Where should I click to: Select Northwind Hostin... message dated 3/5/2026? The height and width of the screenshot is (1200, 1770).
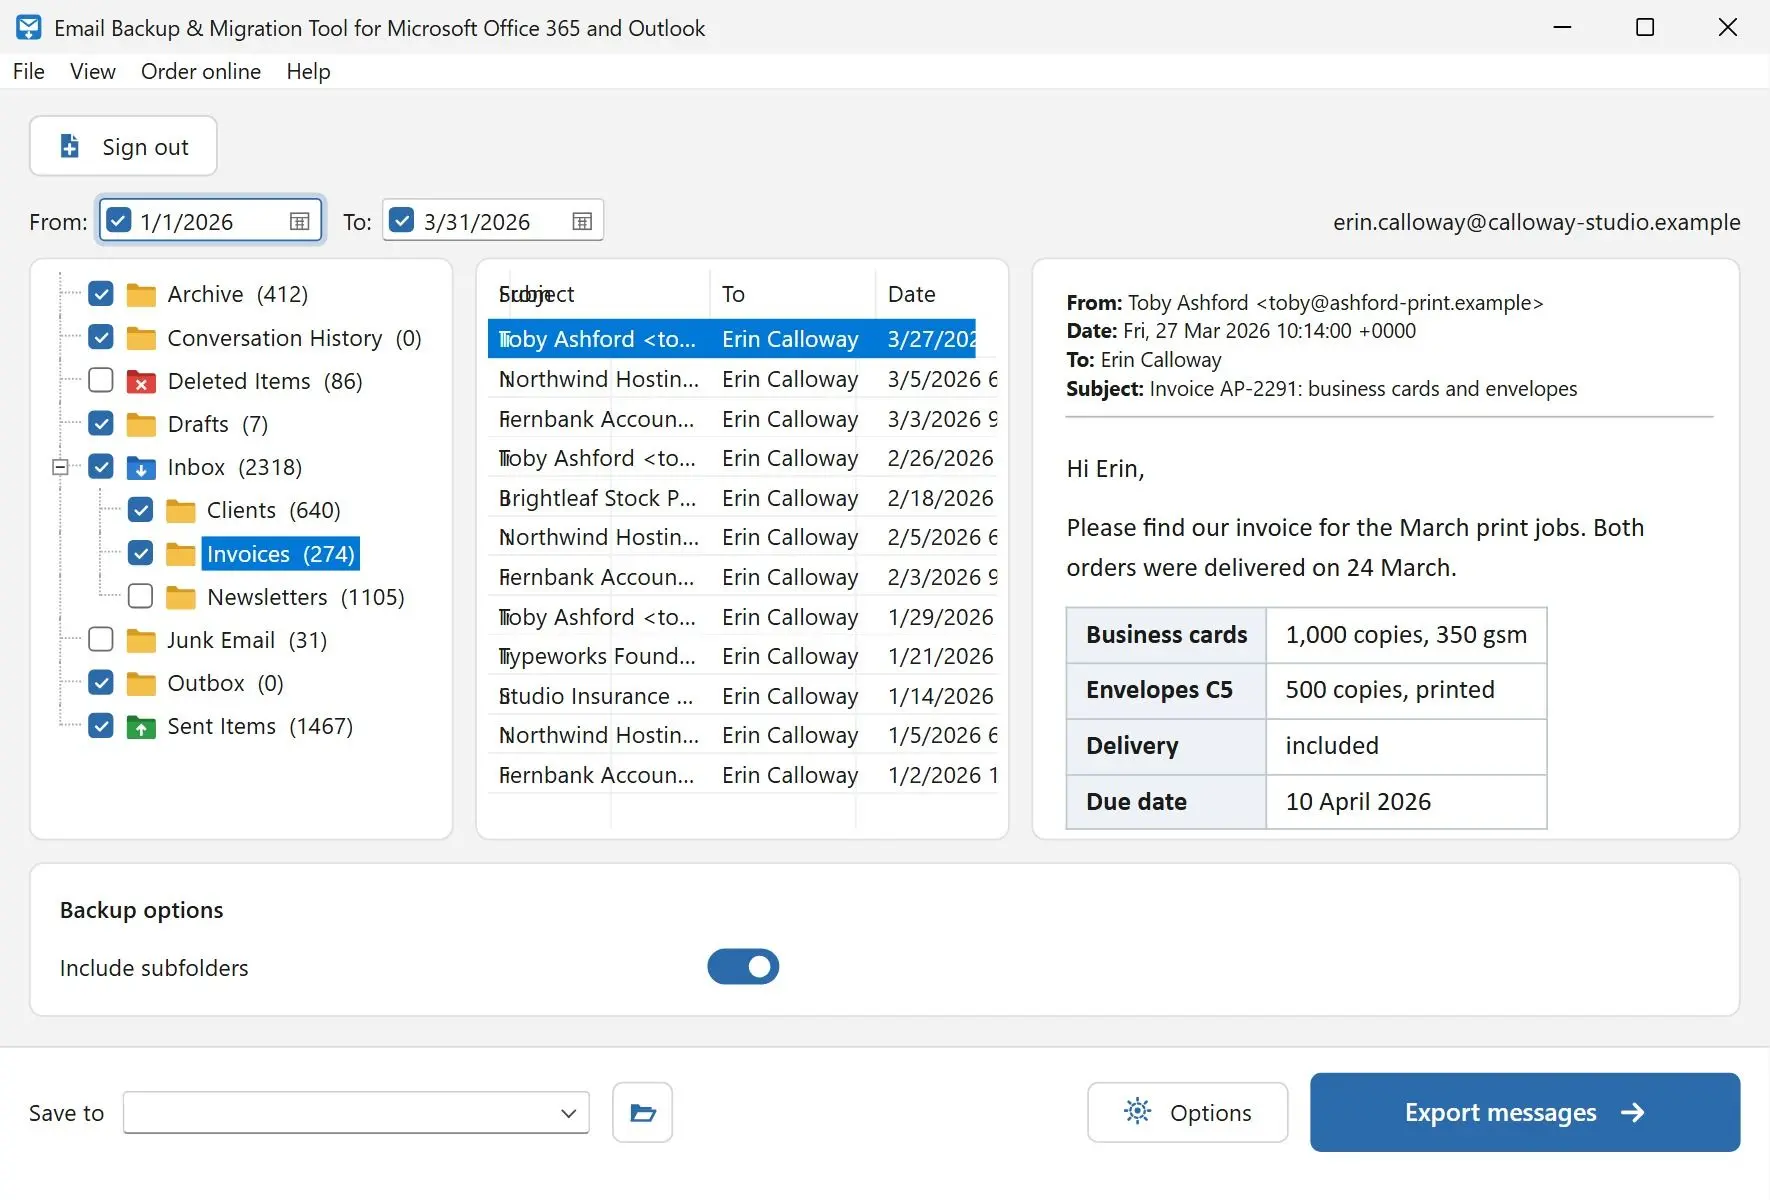point(742,379)
